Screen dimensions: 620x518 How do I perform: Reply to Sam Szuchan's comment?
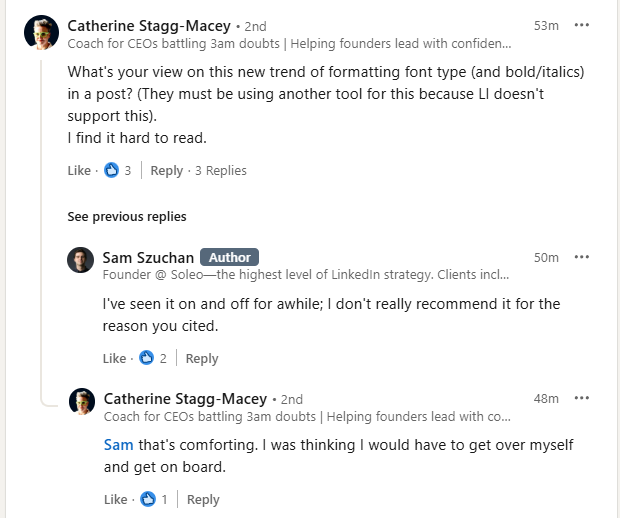coord(202,358)
